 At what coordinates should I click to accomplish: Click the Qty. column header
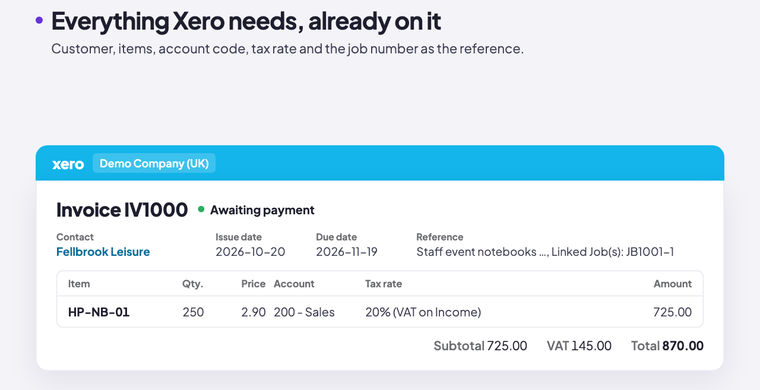(193, 284)
